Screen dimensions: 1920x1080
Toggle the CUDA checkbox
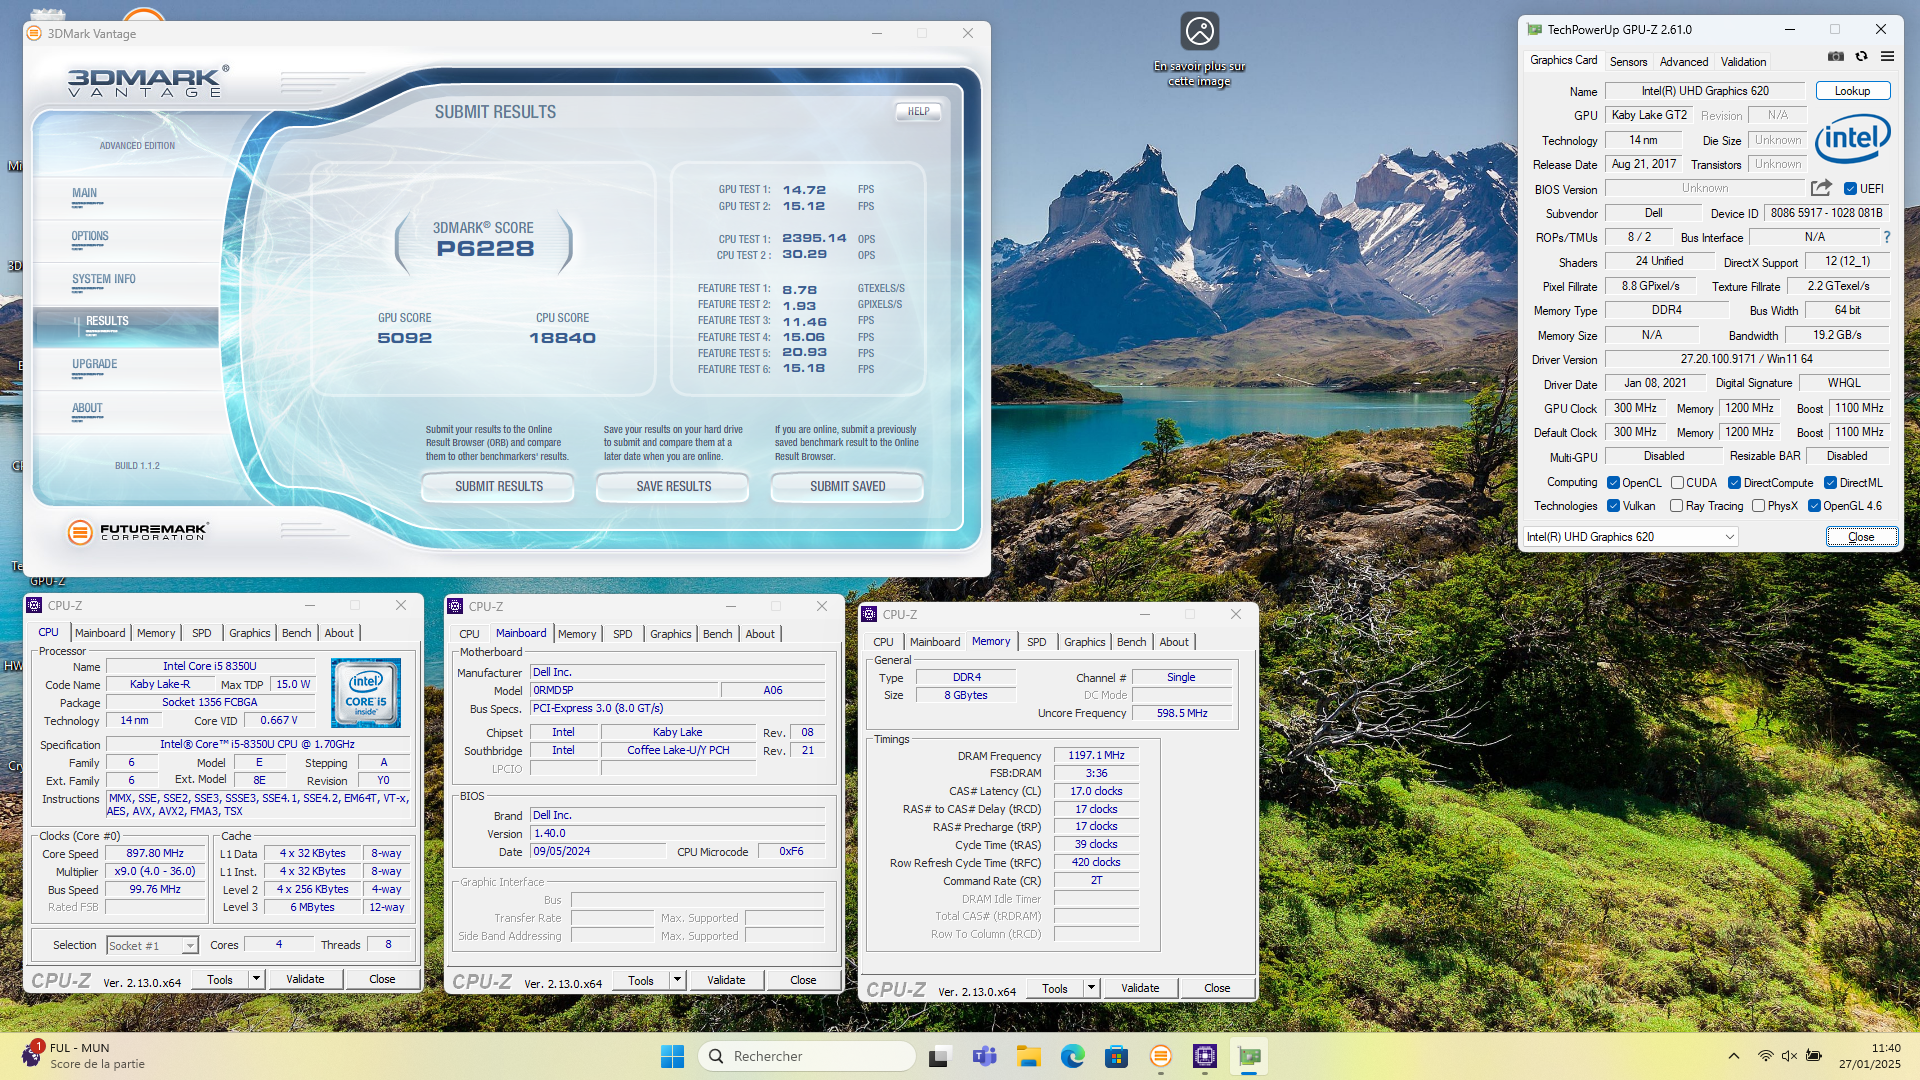[x=1677, y=483]
